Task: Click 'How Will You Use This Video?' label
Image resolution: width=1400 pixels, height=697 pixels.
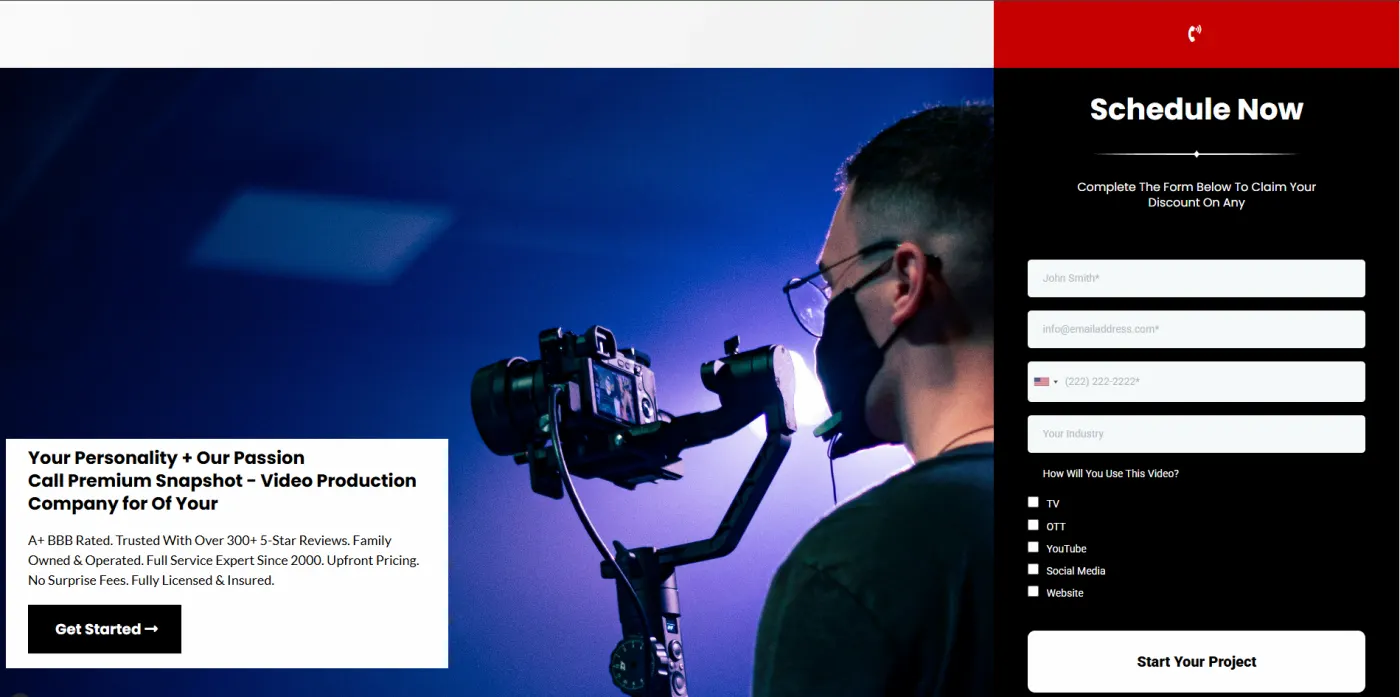Action: (1110, 474)
